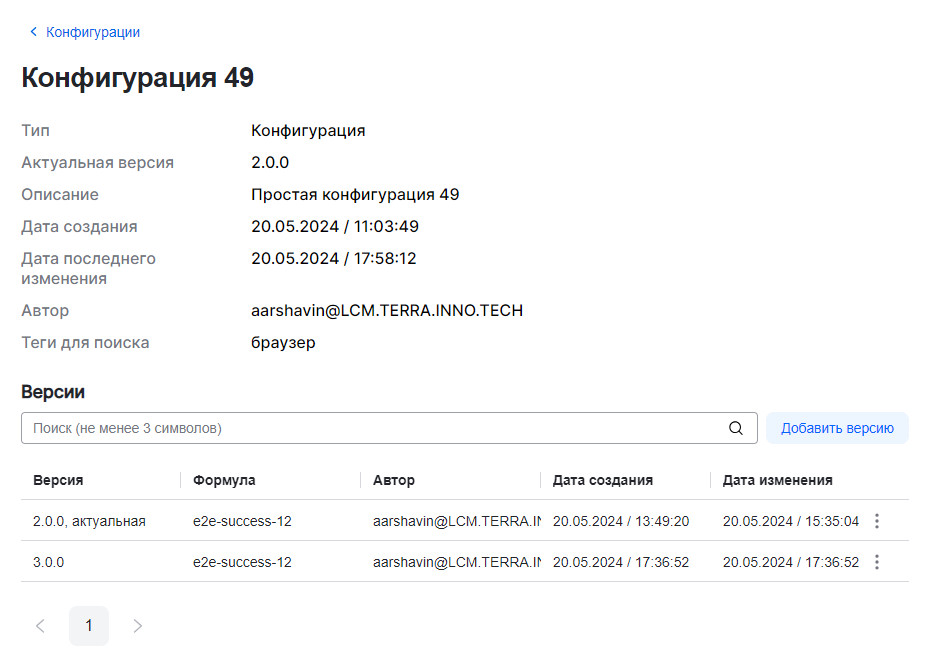927x653 pixels.
Task: Focus the versions search field
Action: 375,428
